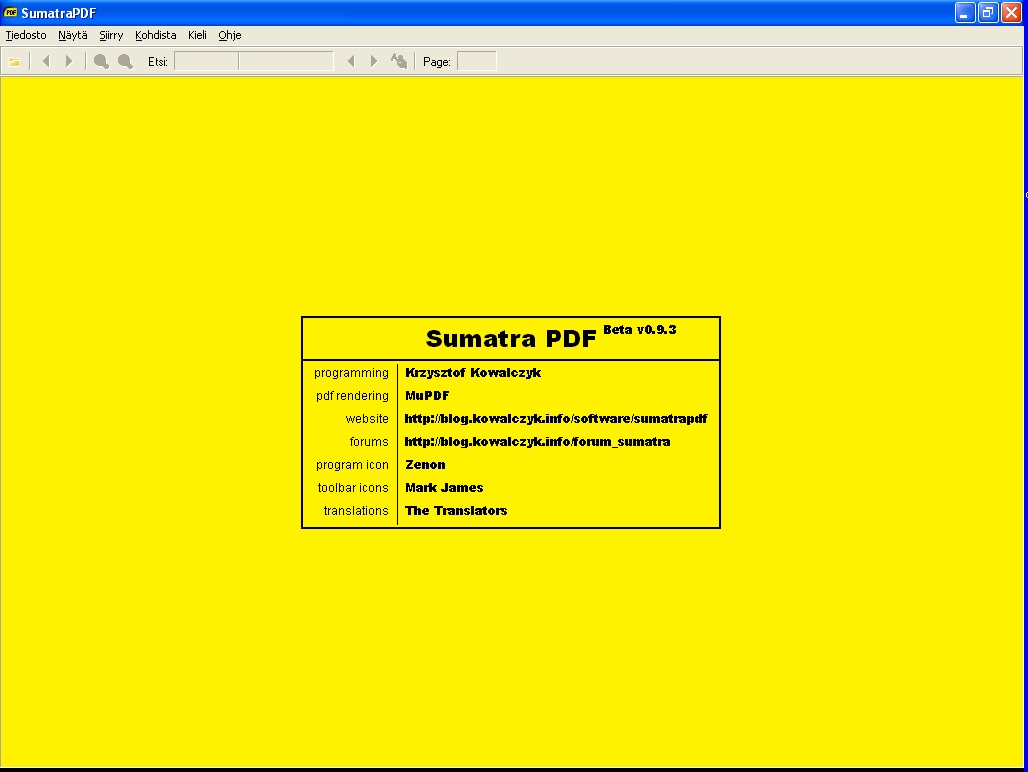Open the Näytä menu
The width and height of the screenshot is (1028, 772).
pos(73,35)
